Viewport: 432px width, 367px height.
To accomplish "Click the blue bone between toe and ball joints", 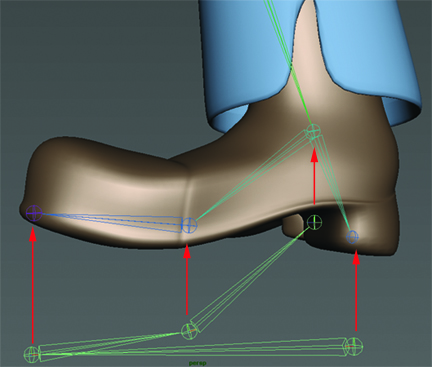I will tap(113, 220).
